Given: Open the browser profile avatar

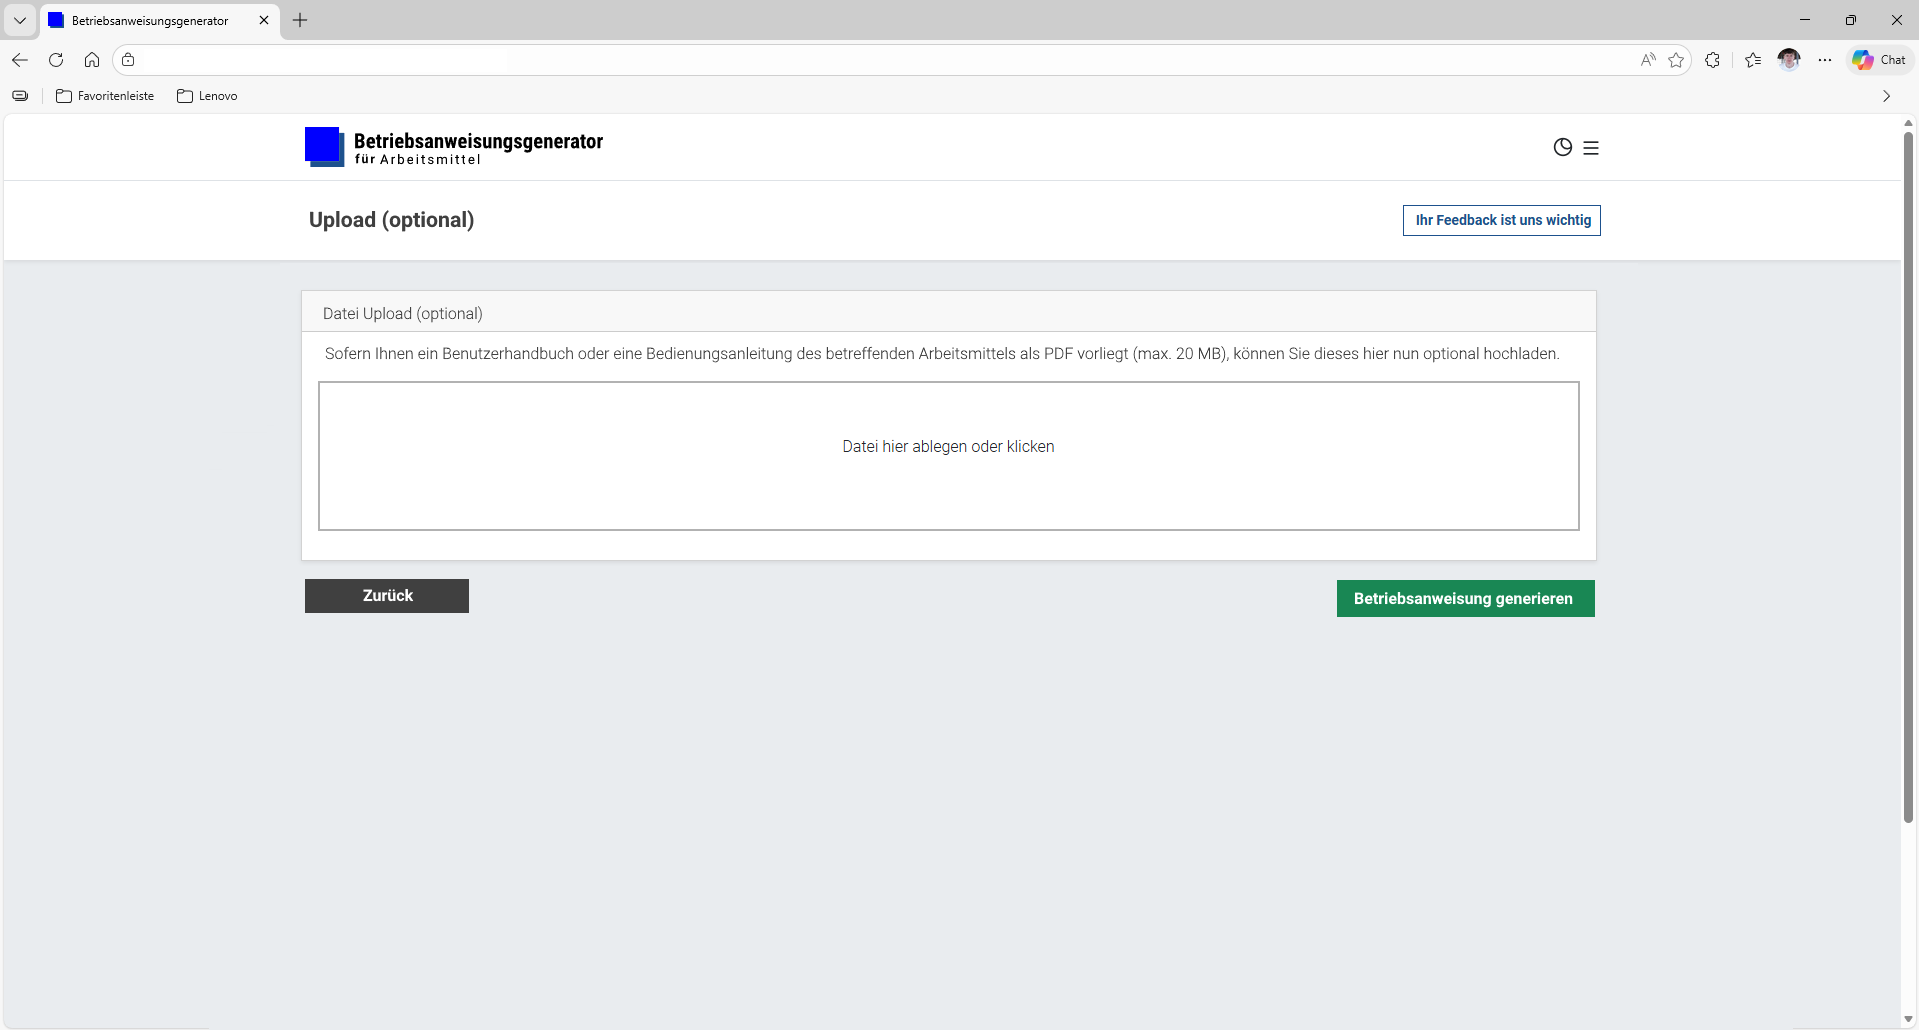Looking at the screenshot, I should 1789,60.
